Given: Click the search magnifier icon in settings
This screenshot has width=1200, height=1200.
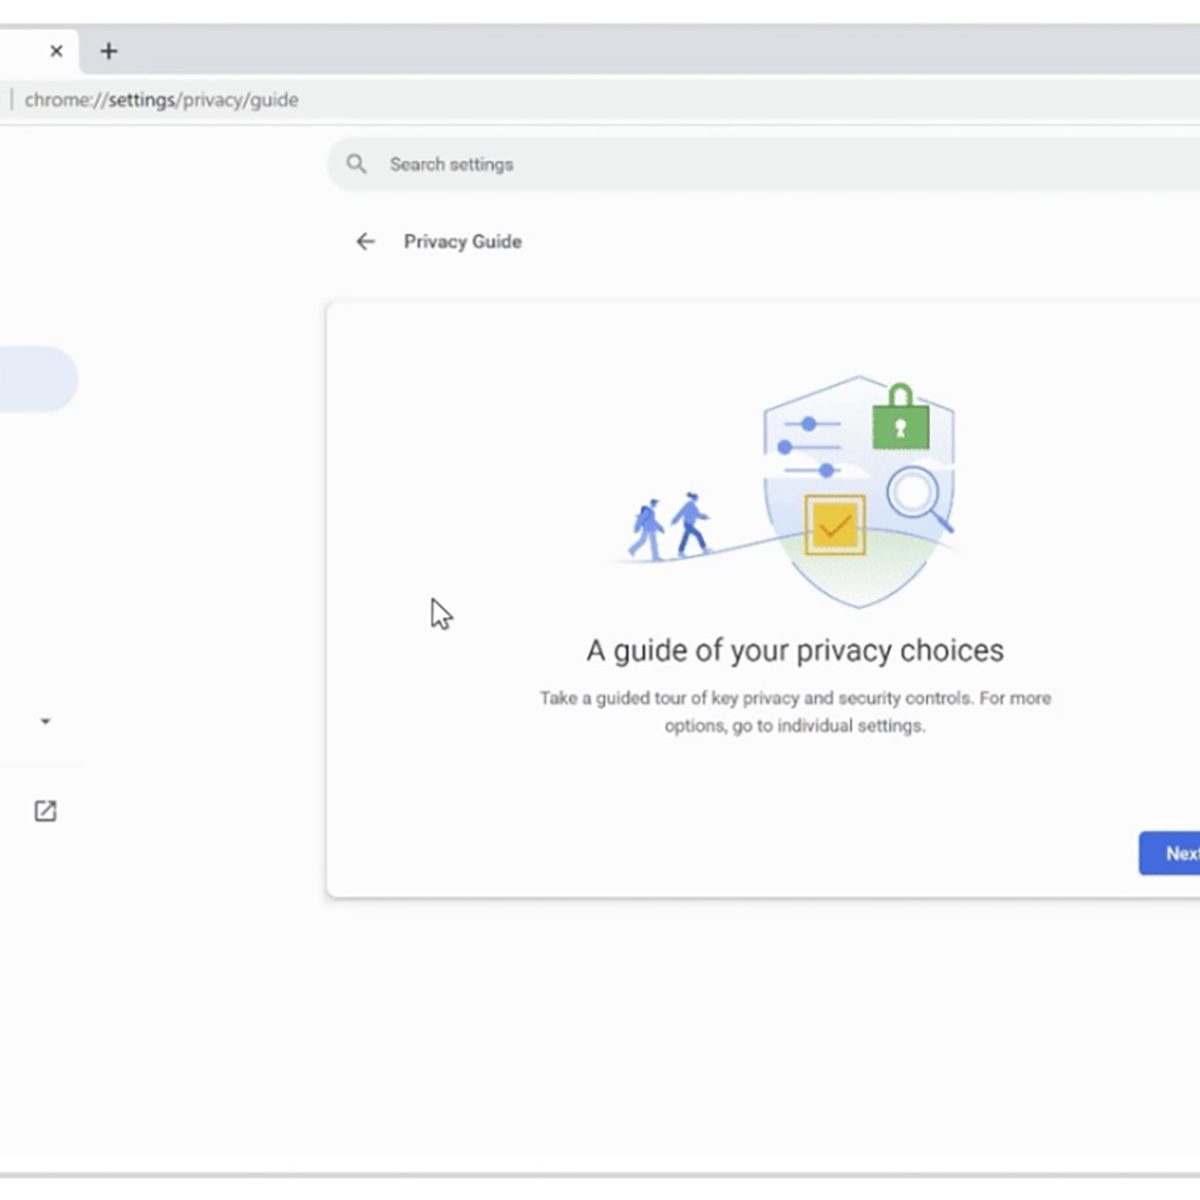Looking at the screenshot, I should point(356,164).
